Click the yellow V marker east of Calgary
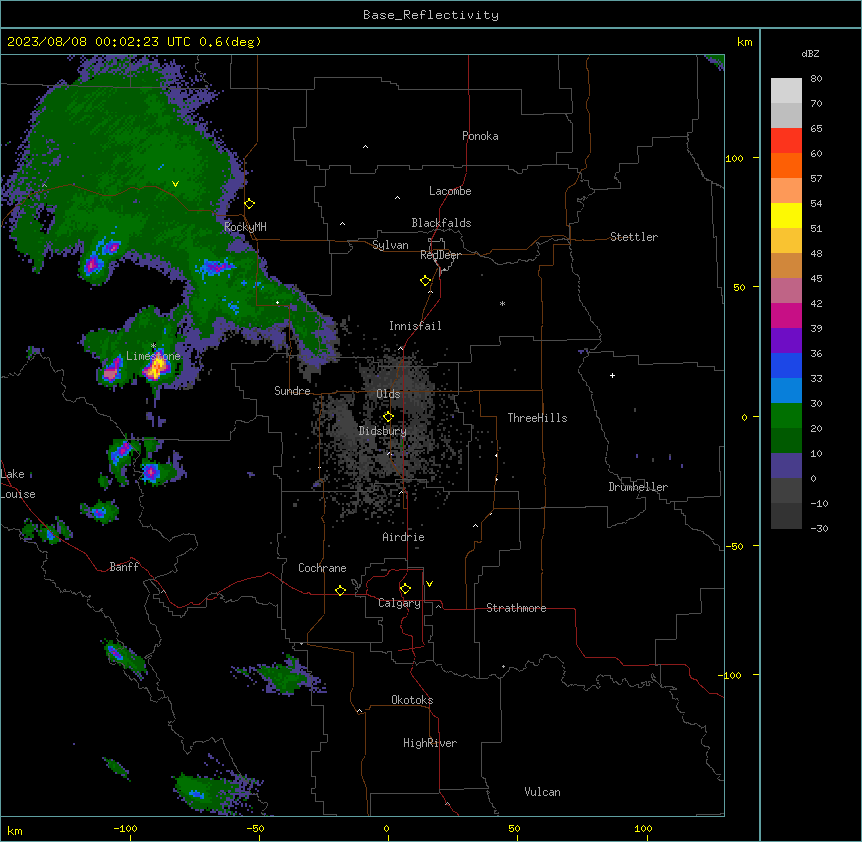This screenshot has height=842, width=862. (429, 584)
